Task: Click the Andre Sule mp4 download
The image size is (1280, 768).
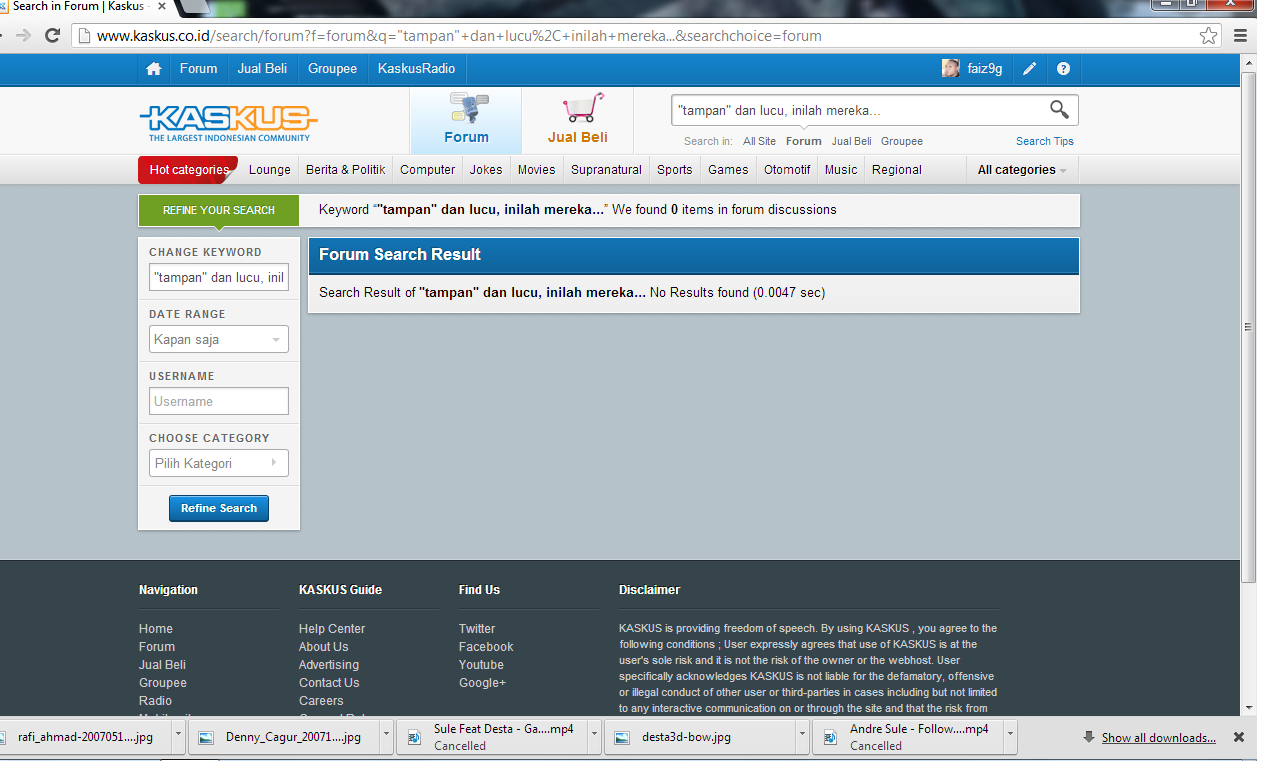Action: (x=908, y=737)
